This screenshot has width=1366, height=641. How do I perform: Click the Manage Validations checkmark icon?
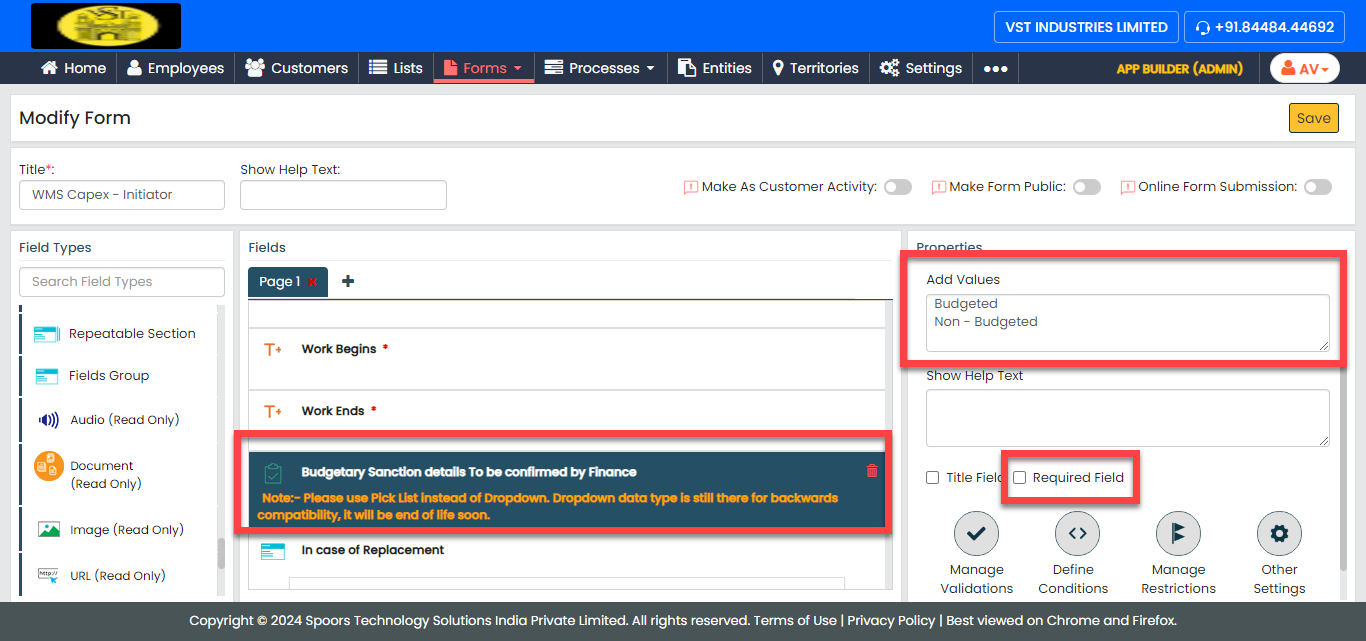click(976, 534)
